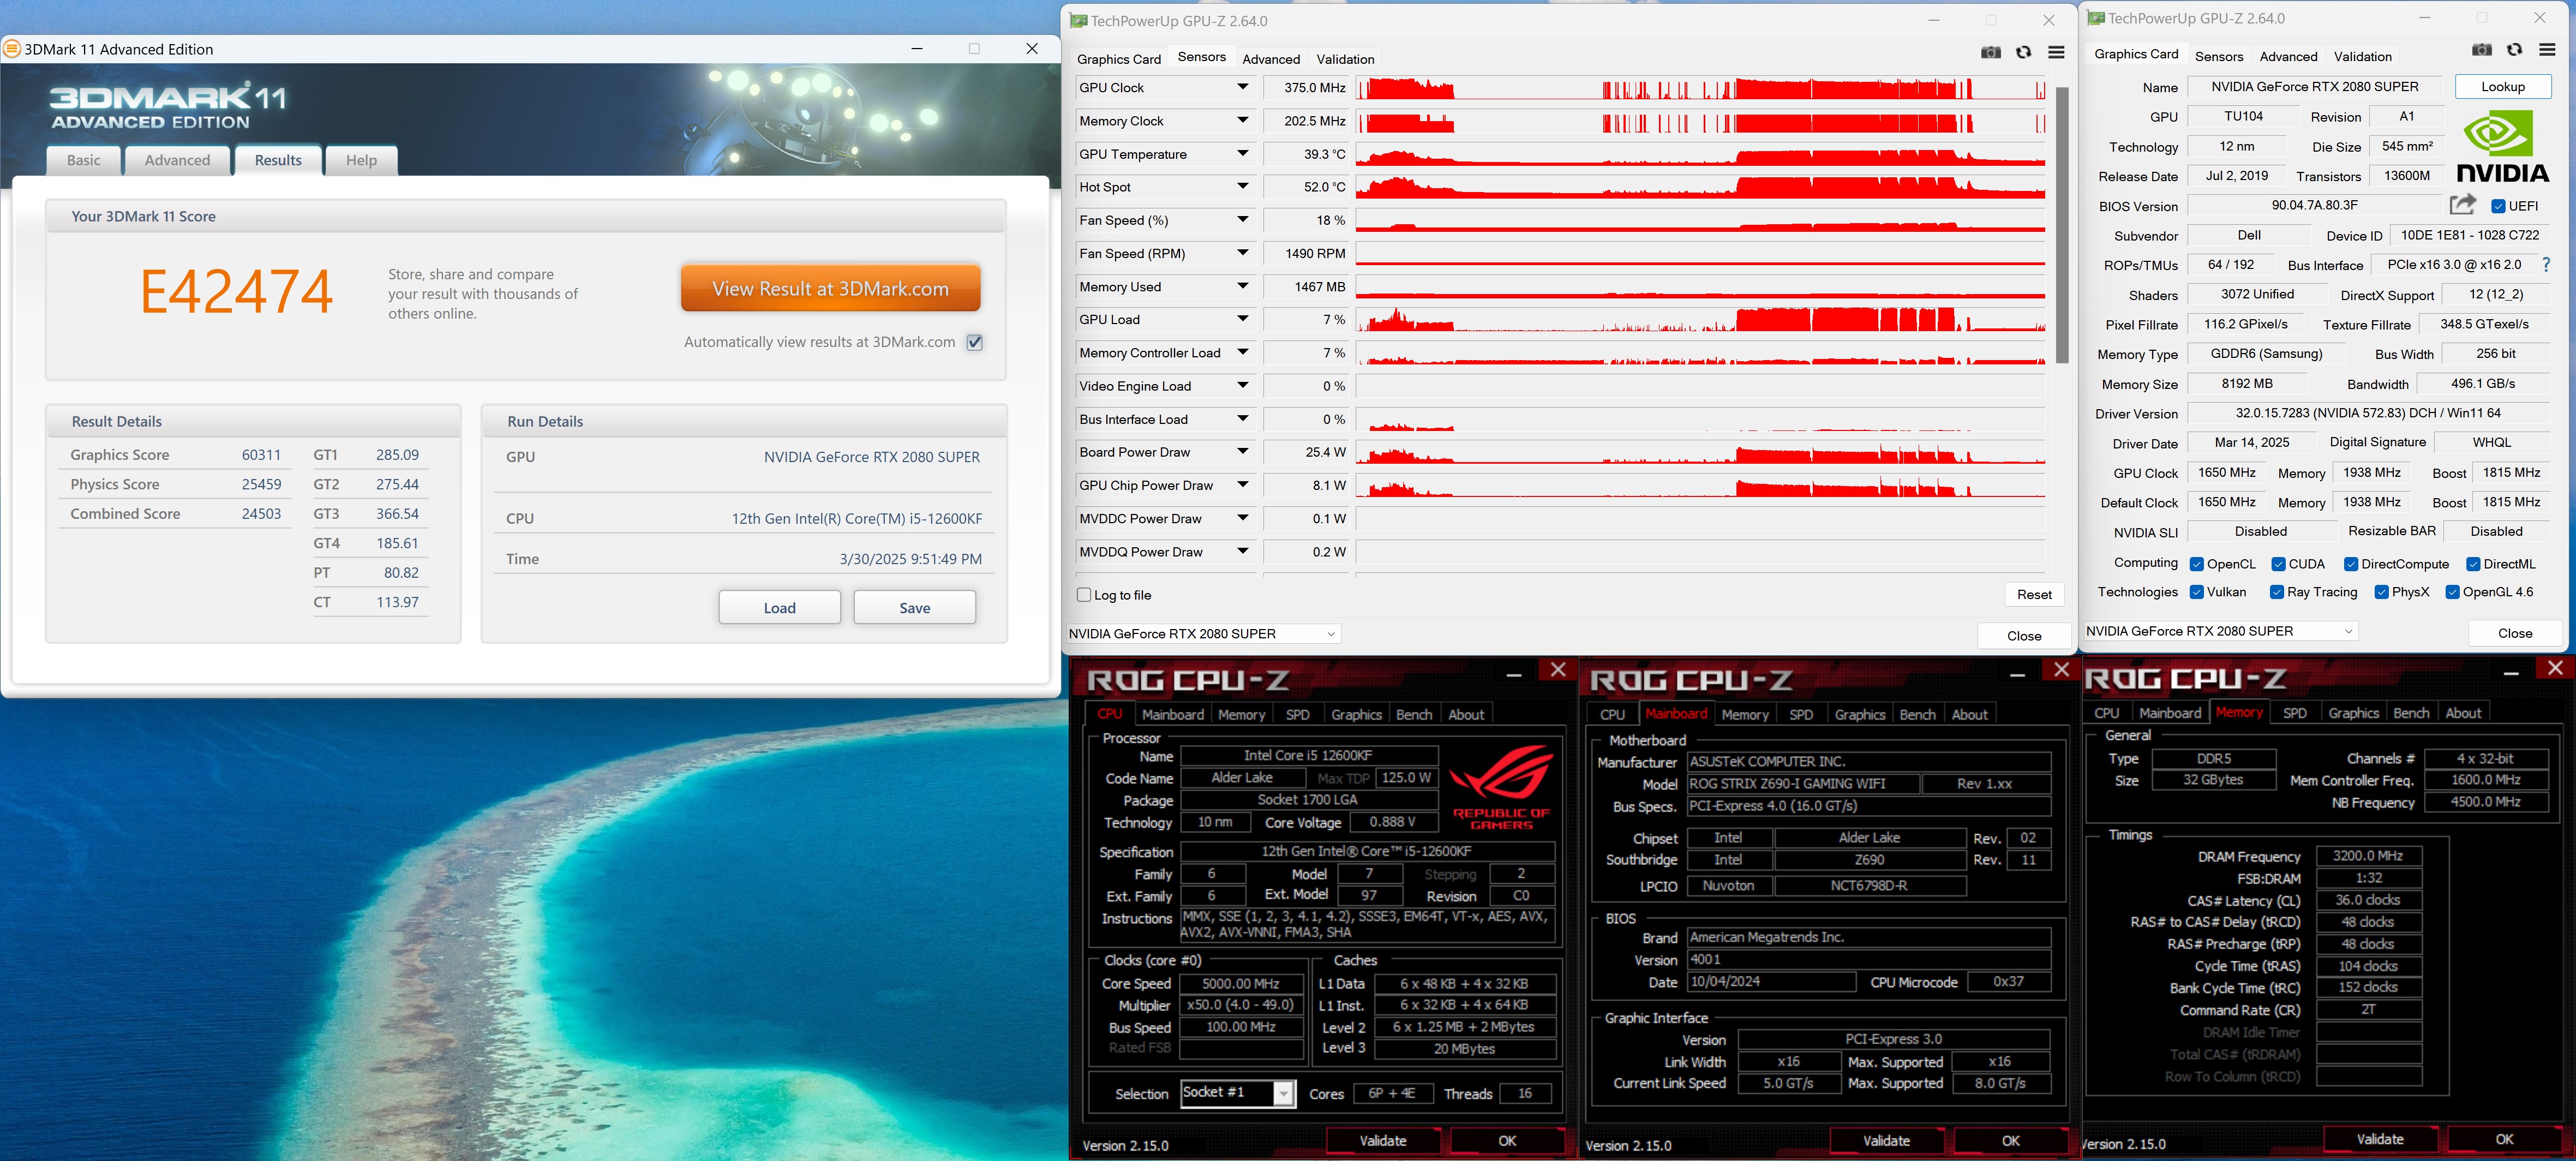Click 3DMark 11 title bar app icon
The height and width of the screenshot is (1161, 2576).
[12, 49]
